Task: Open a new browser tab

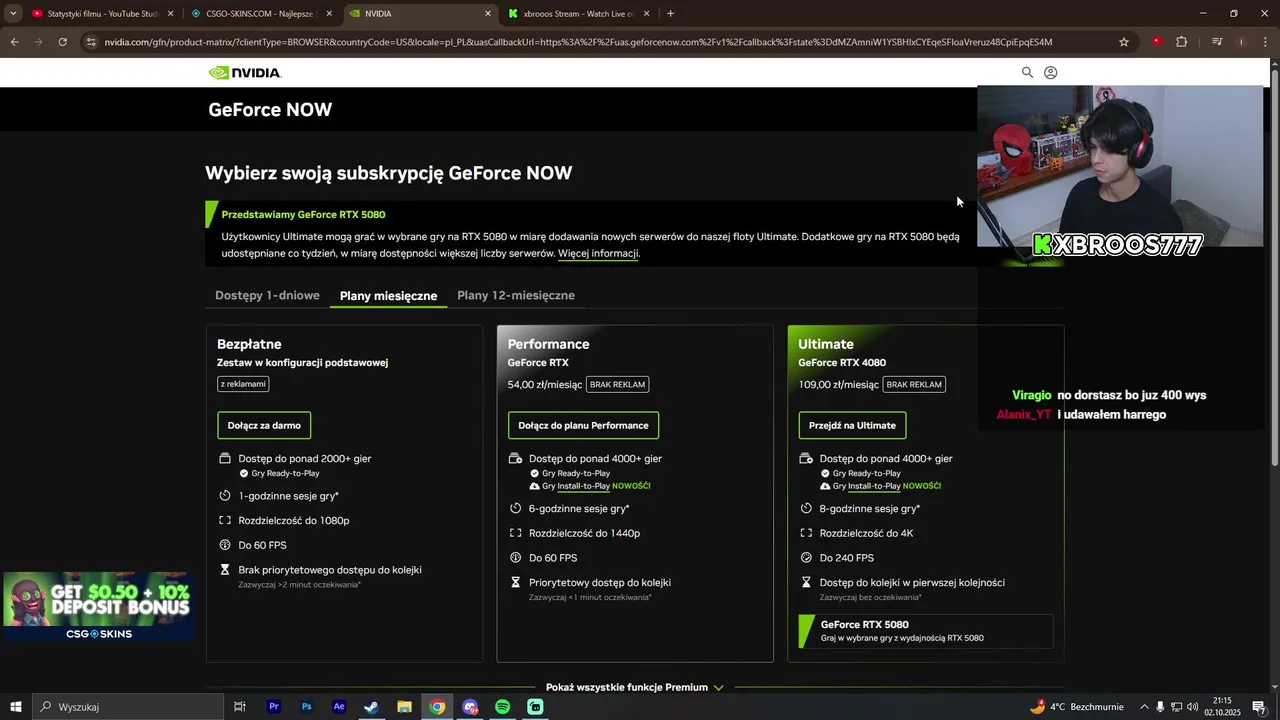Action: click(x=670, y=14)
